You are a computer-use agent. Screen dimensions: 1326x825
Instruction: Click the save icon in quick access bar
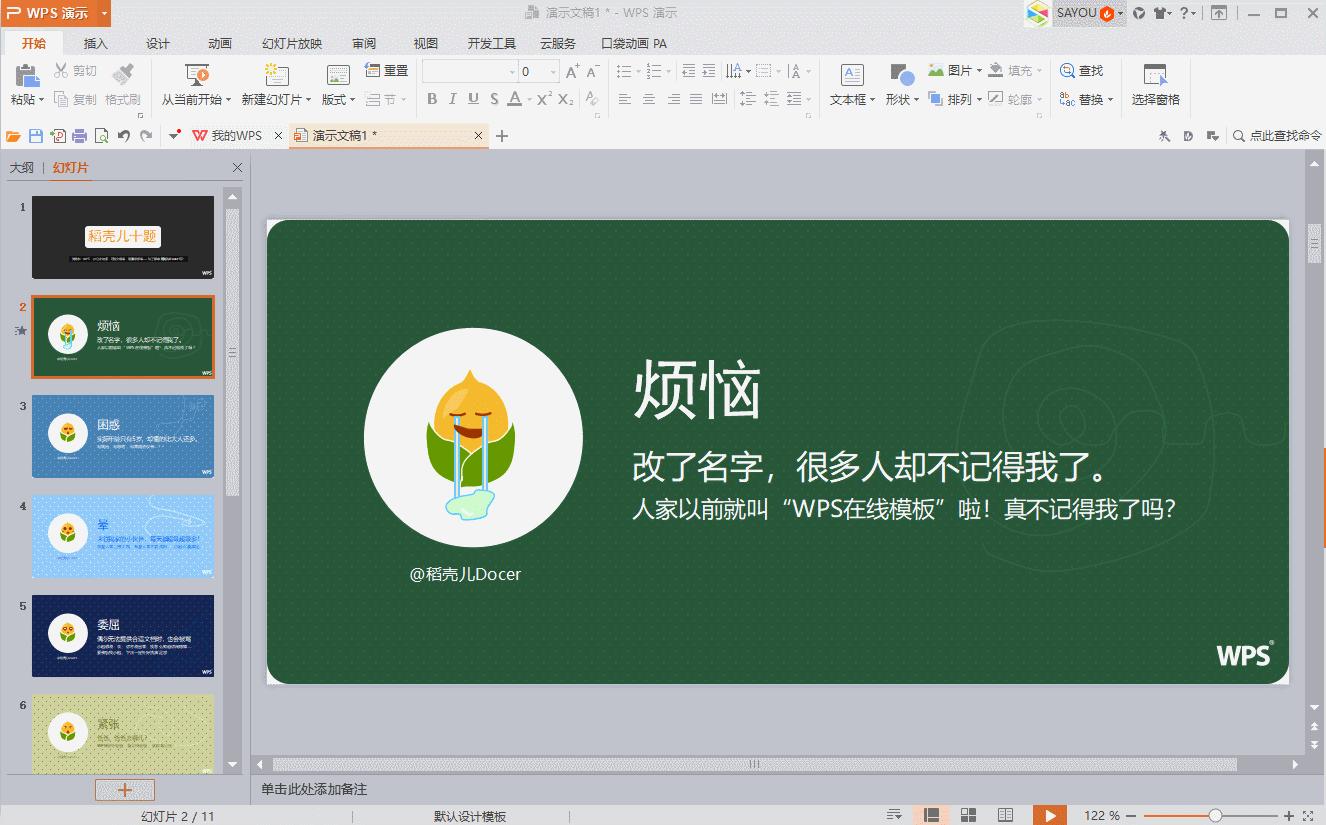coord(35,135)
